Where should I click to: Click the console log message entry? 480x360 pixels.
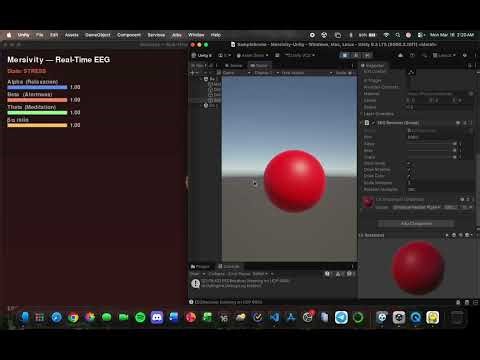[272, 283]
